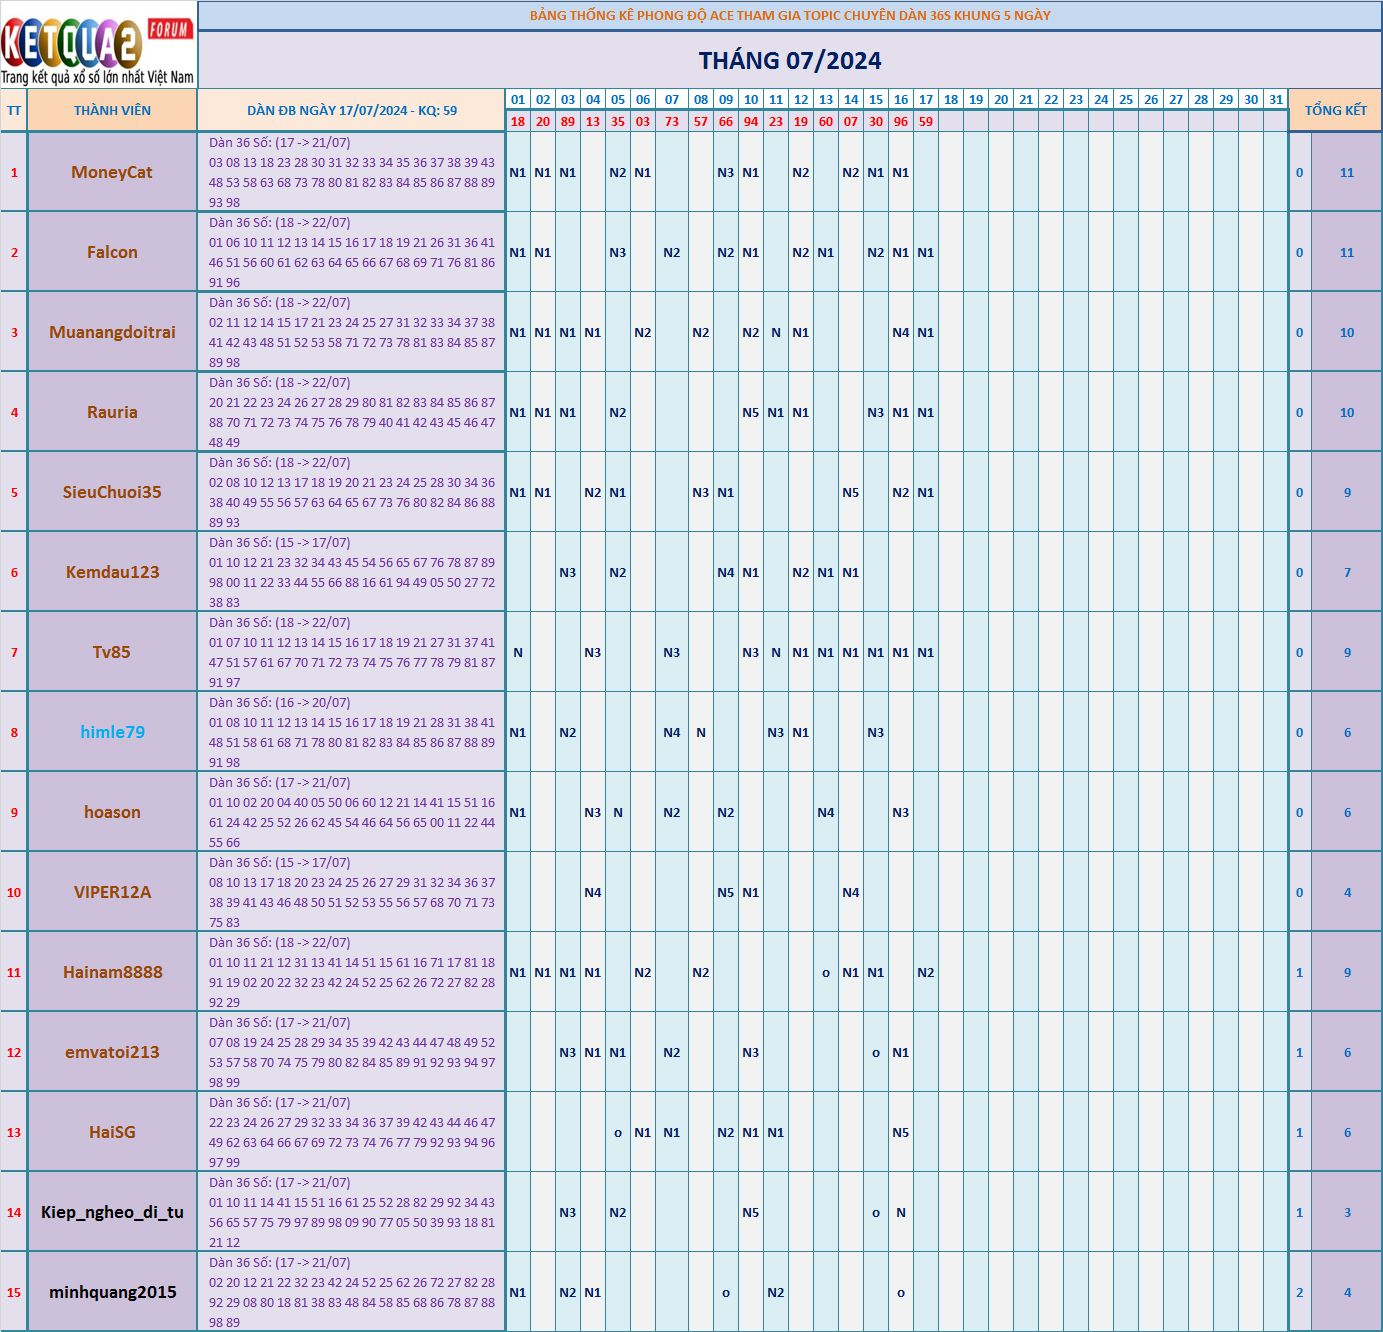1383x1332 pixels.
Task: Select member emvatoi213
Action: [112, 1052]
